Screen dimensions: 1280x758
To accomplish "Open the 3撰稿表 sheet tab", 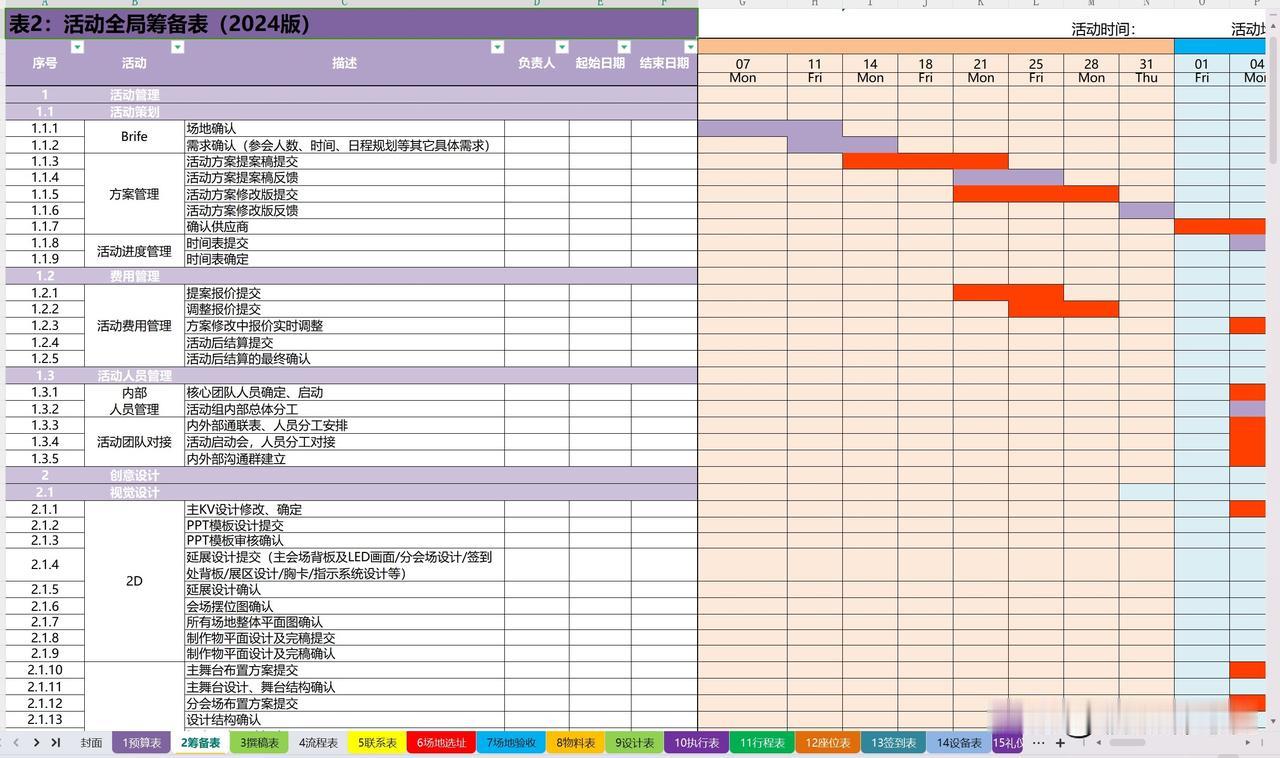I will 259,743.
